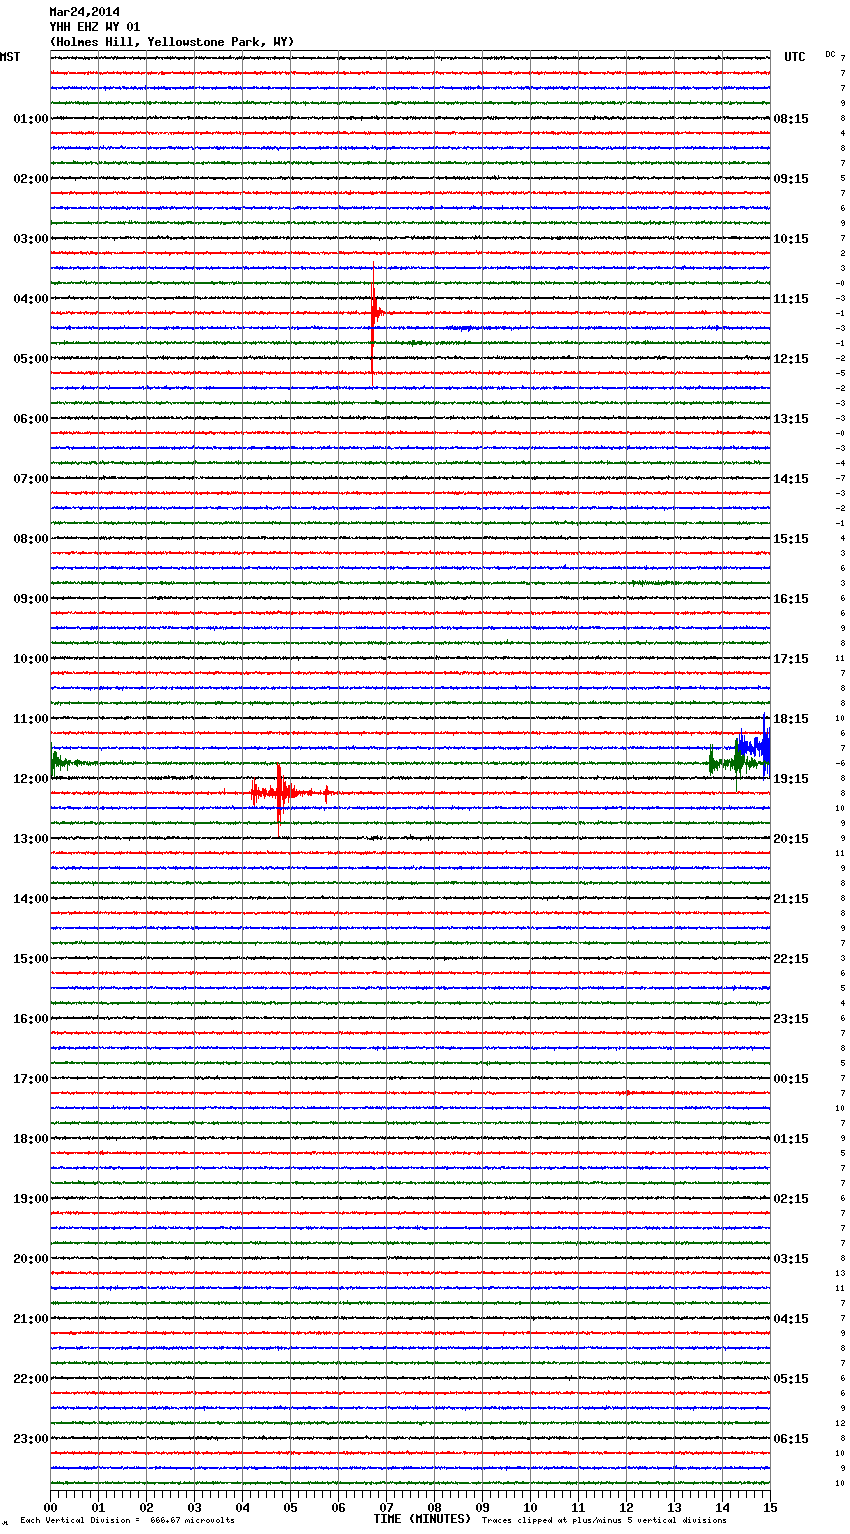Select the 19:00 MST time label
Viewport: 850px width, 1534px height.
(x=30, y=1199)
